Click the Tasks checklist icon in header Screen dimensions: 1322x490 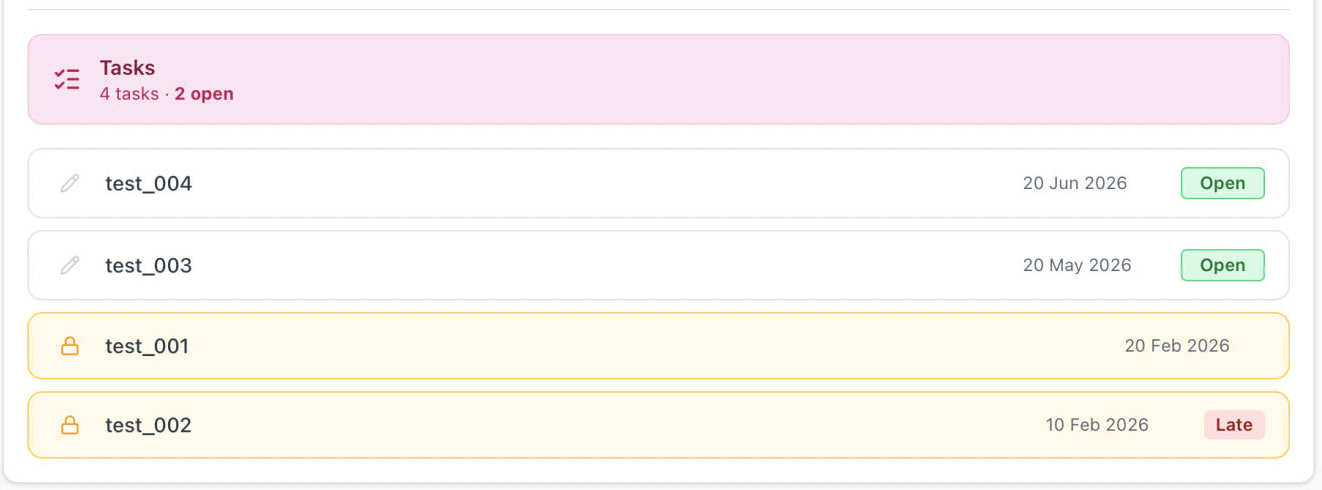point(67,80)
